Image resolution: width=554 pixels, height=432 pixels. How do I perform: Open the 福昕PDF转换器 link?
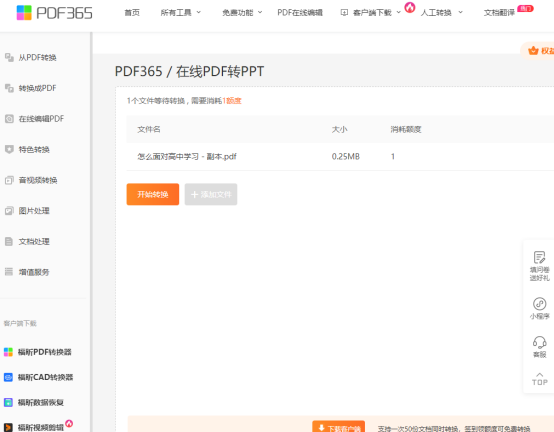coord(45,352)
